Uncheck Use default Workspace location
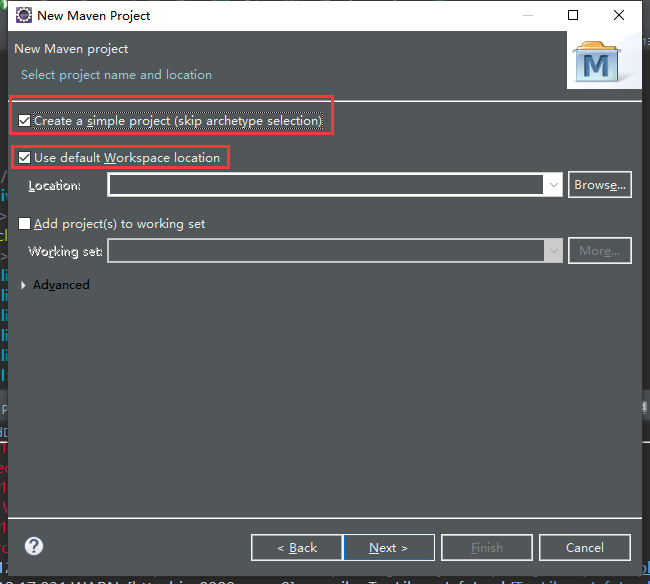Image resolution: width=650 pixels, height=584 pixels. coord(24,158)
